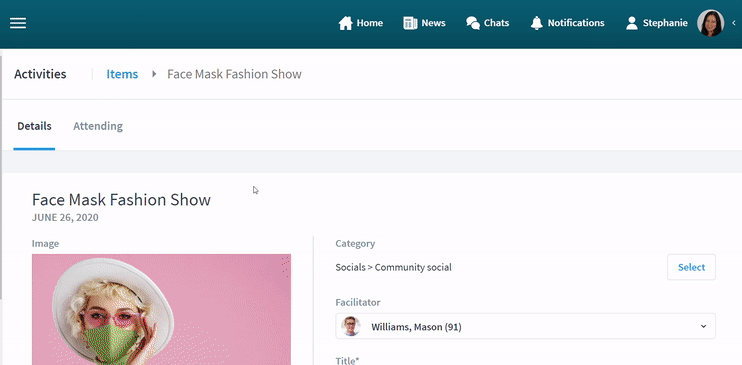Image resolution: width=742 pixels, height=365 pixels.
Task: Click the Items breadcrumb link
Action: click(x=122, y=74)
